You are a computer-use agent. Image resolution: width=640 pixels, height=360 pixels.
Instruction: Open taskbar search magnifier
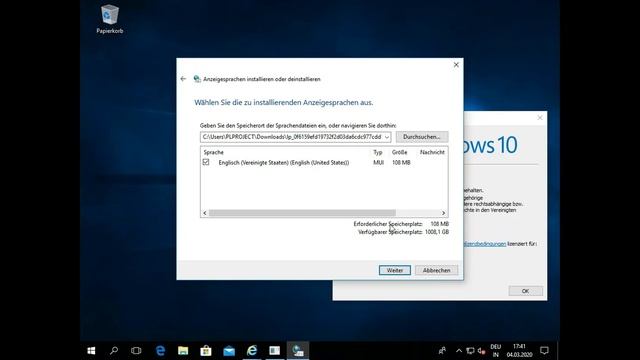pyautogui.click(x=114, y=351)
